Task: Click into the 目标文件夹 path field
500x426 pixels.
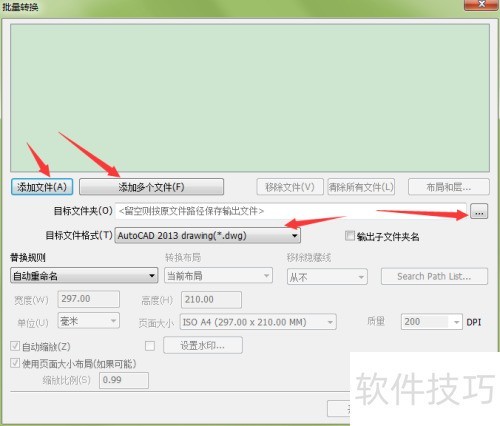Action: pyautogui.click(x=291, y=211)
